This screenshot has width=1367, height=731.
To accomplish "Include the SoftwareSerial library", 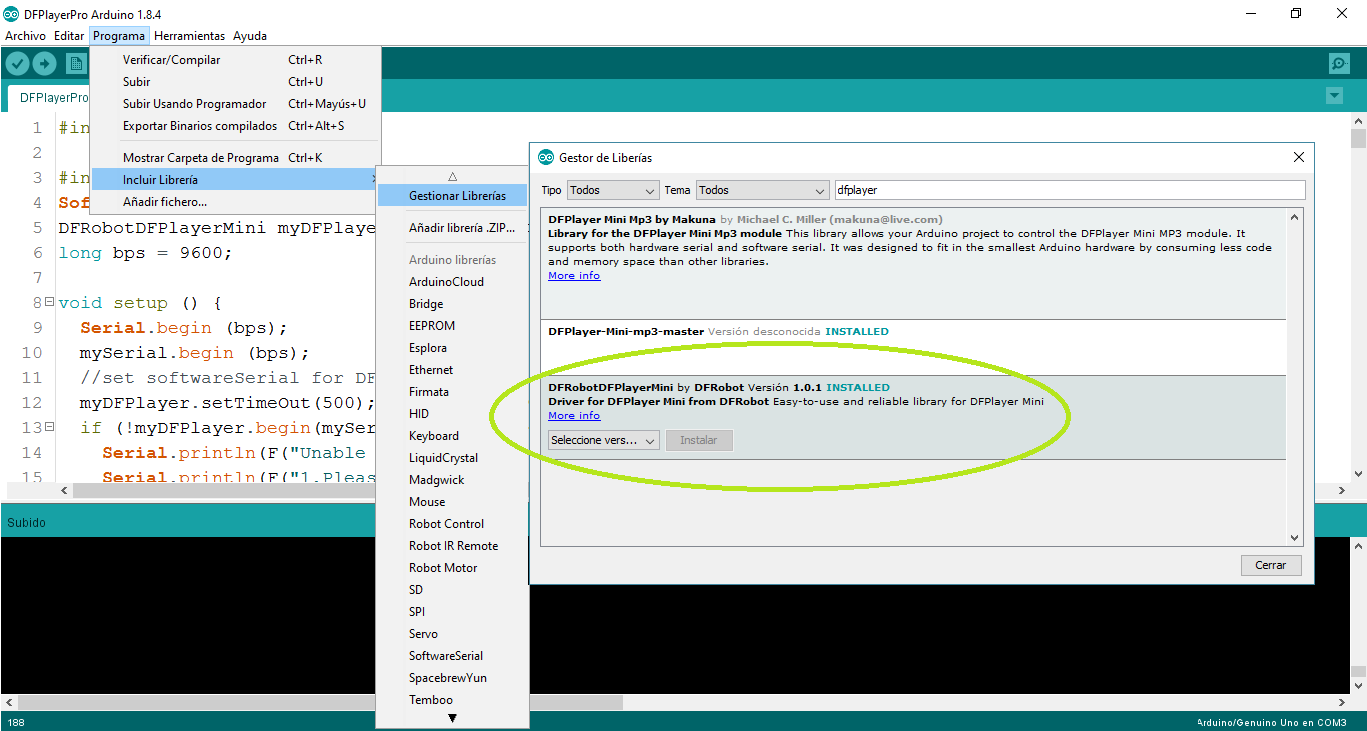I will pyautogui.click(x=452, y=656).
